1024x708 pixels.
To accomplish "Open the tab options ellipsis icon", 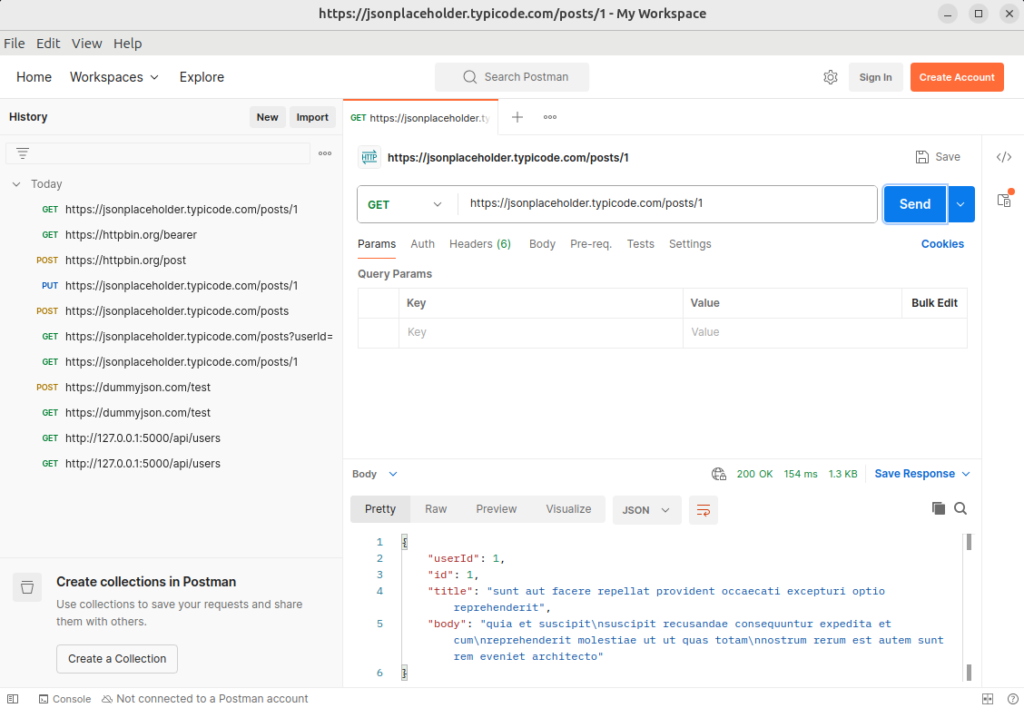I will [550, 117].
